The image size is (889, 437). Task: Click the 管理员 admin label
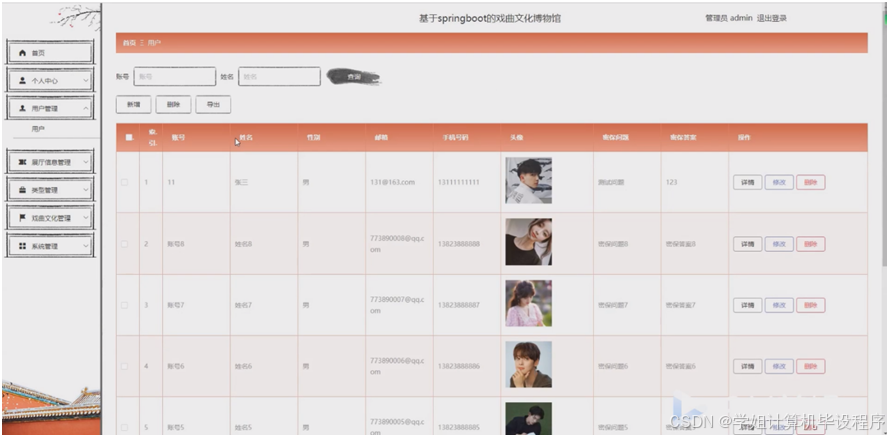pyautogui.click(x=729, y=18)
